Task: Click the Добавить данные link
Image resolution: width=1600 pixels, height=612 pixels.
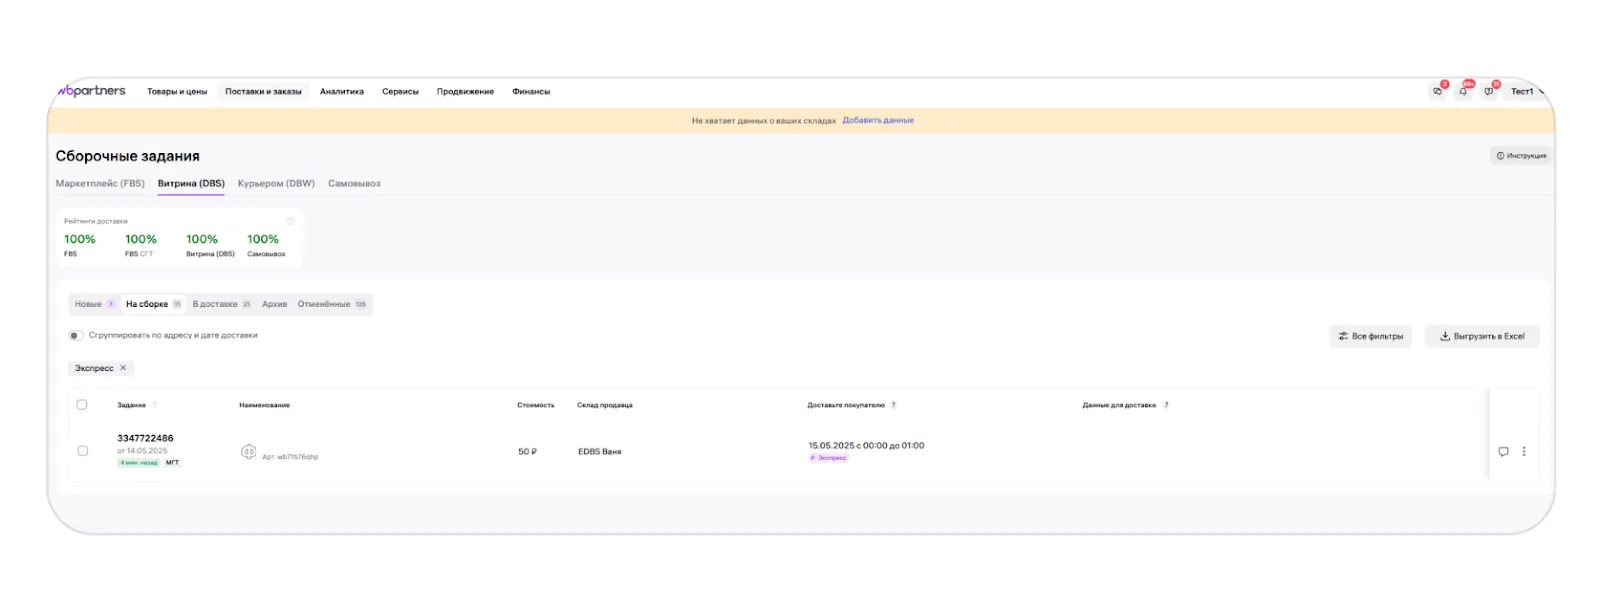Action: tap(878, 120)
